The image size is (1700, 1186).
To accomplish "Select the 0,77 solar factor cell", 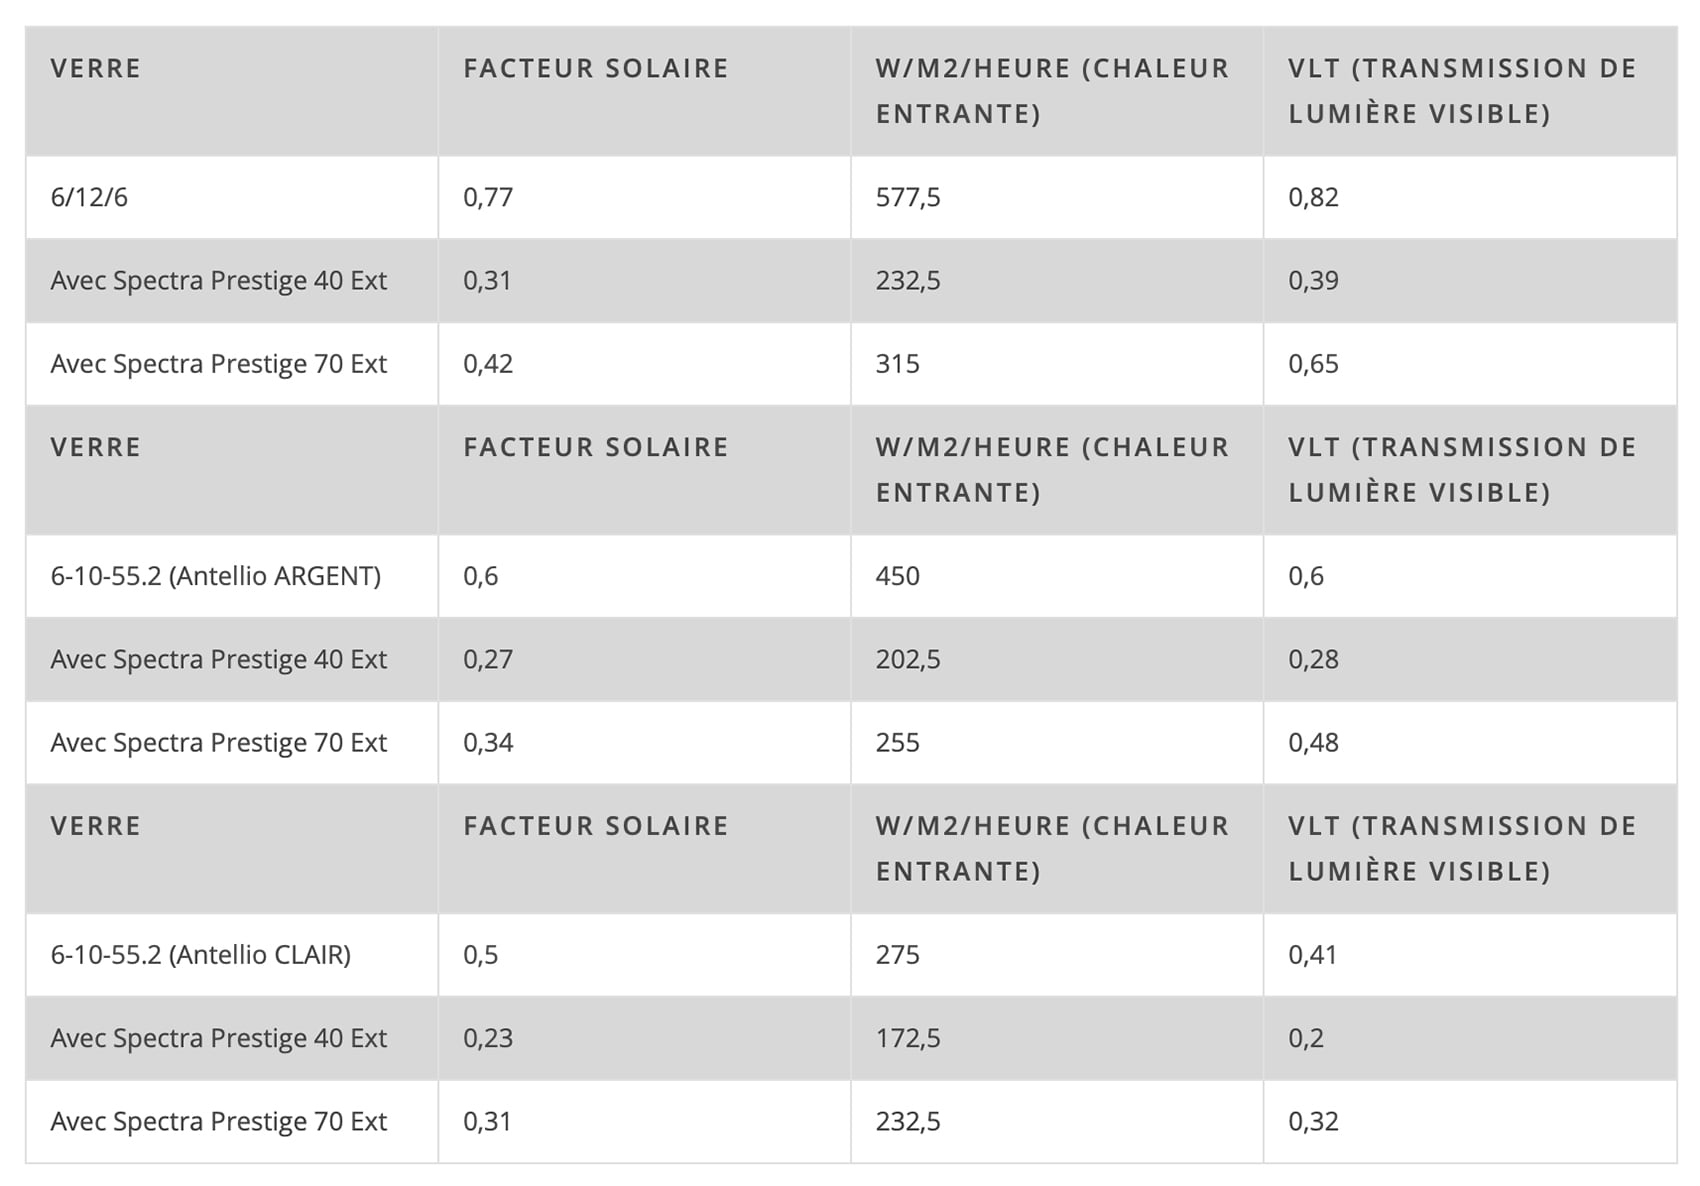I will click(488, 197).
